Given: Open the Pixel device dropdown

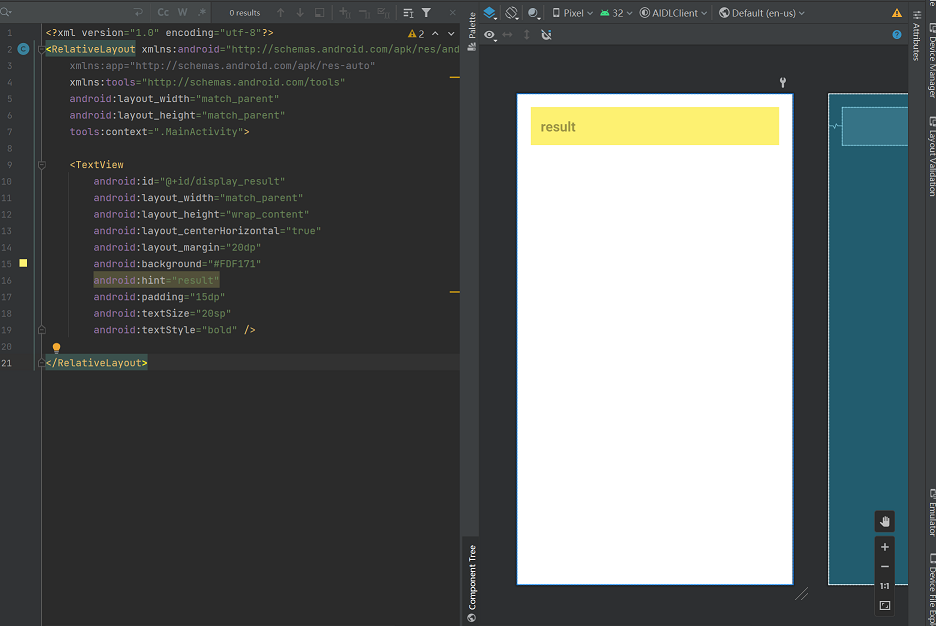Looking at the screenshot, I should point(572,13).
